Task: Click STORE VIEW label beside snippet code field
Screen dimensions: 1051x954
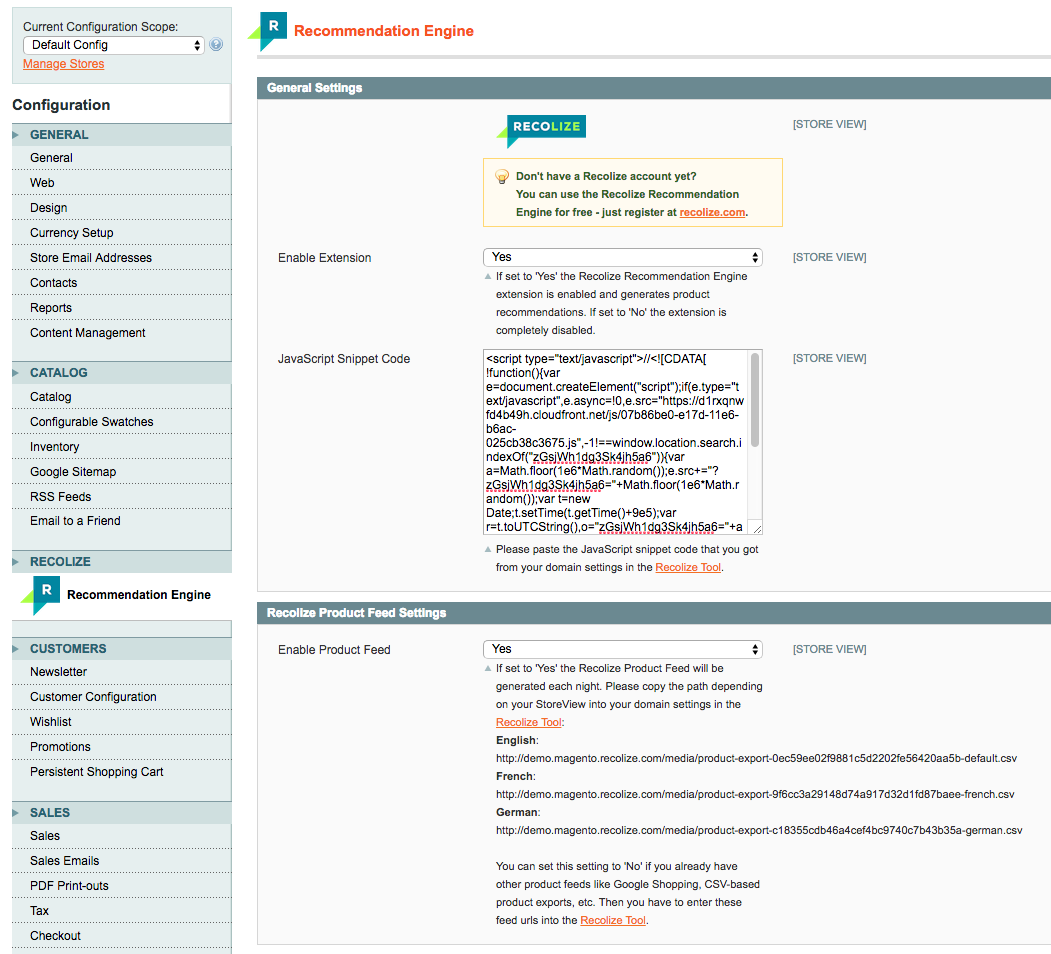Action: (829, 359)
